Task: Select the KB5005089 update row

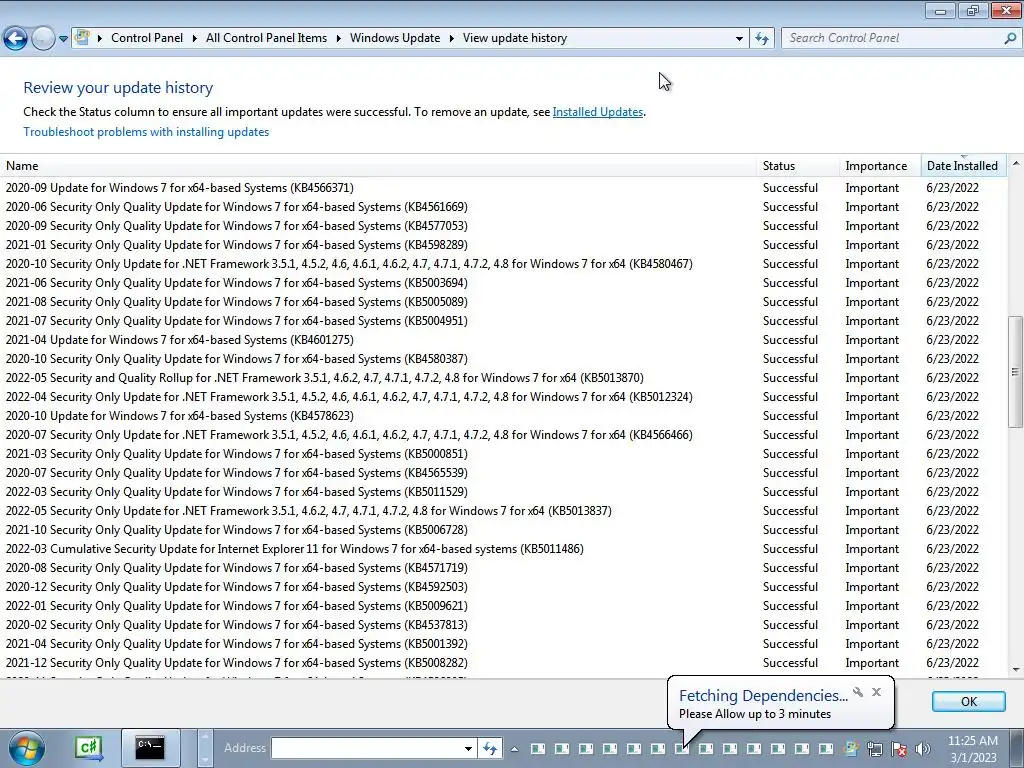Action: [x=503, y=301]
